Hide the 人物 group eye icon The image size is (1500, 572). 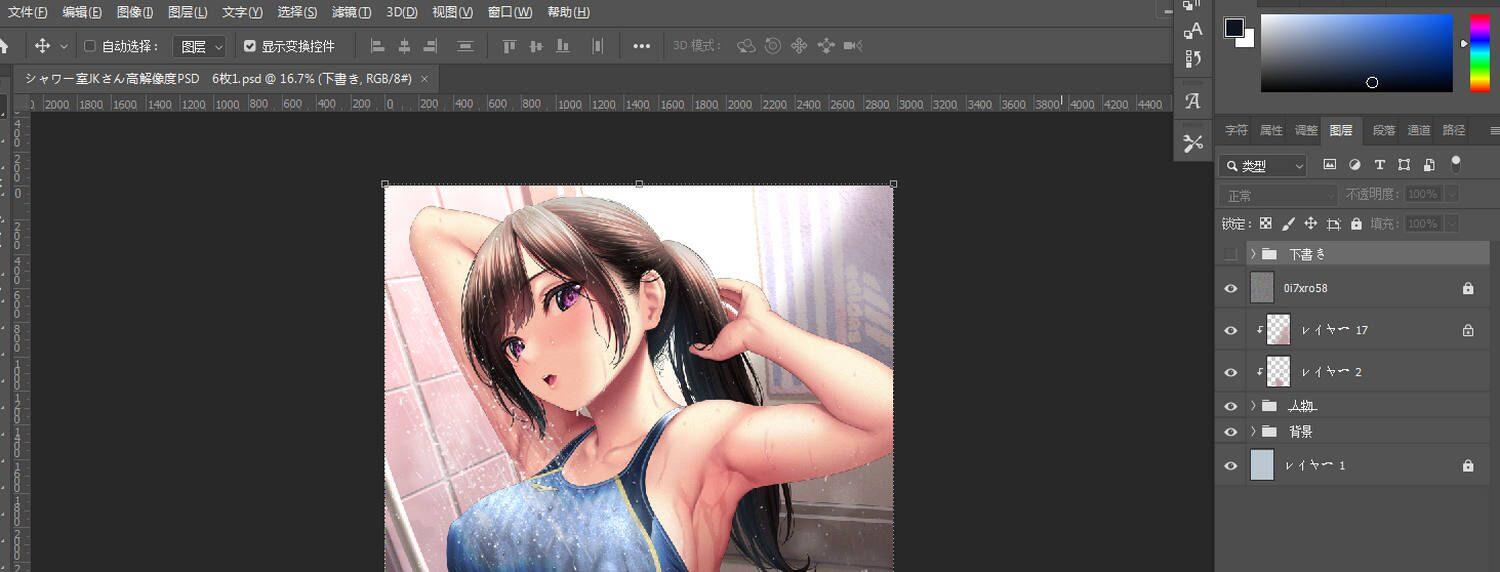pos(1231,406)
